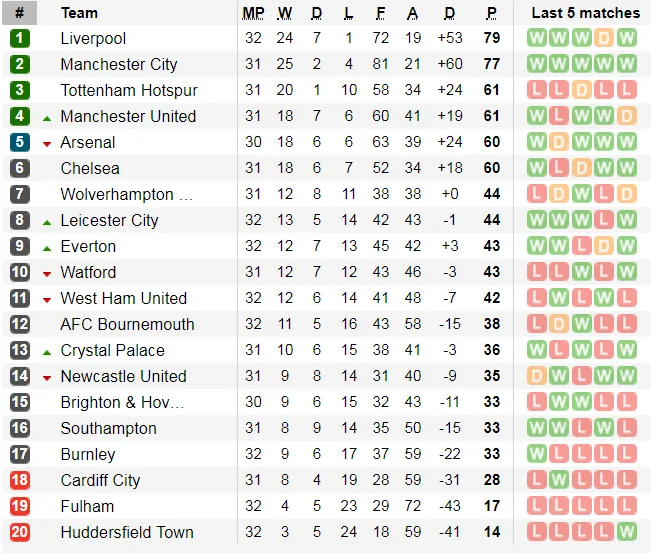Click the draw badge in Tottenham's last matches

582,90
